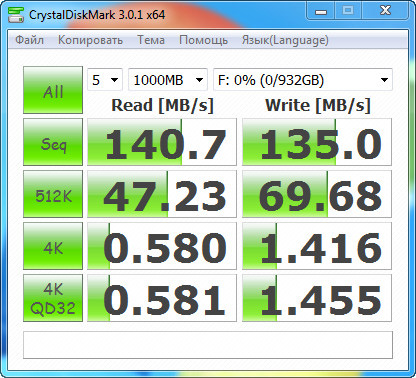Open the Копировать menu

coord(90,40)
